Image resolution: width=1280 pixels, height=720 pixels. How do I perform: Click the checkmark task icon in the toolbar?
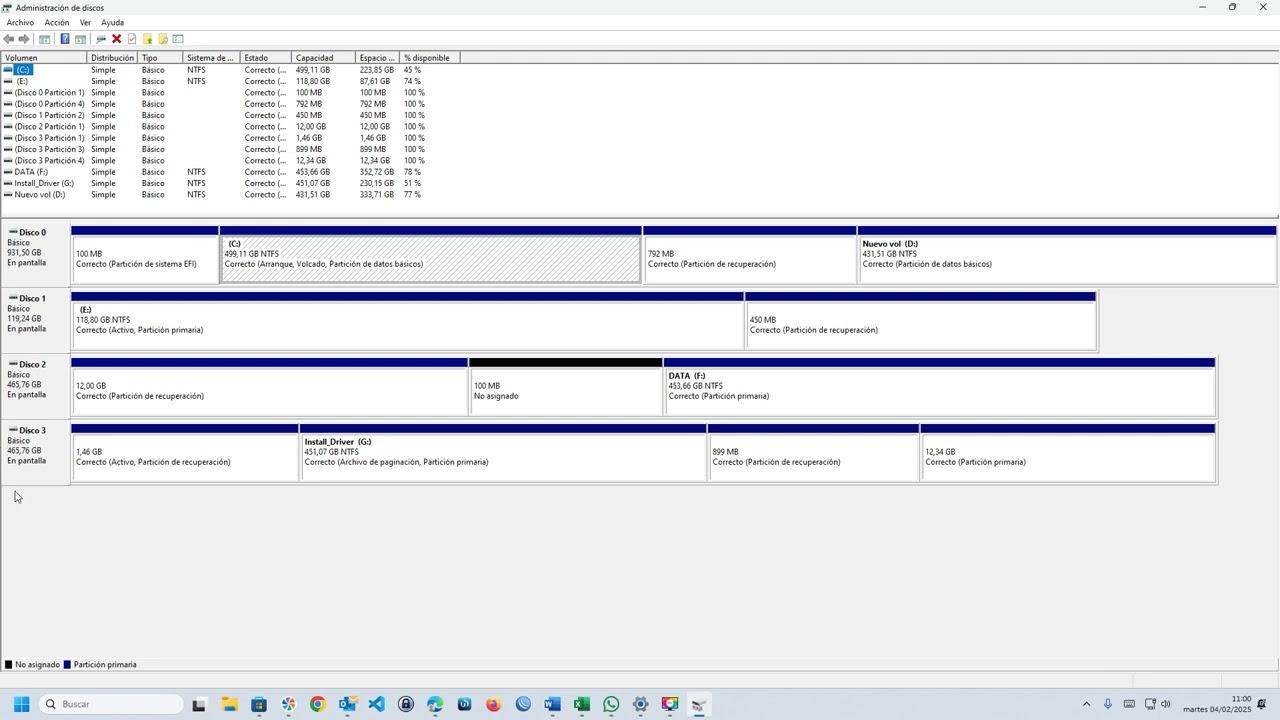(x=131, y=38)
